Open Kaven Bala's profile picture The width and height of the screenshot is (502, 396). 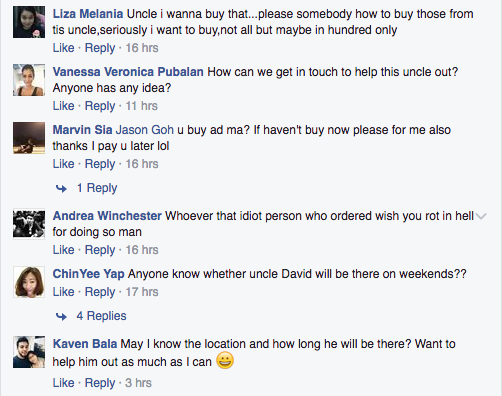(x=29, y=352)
